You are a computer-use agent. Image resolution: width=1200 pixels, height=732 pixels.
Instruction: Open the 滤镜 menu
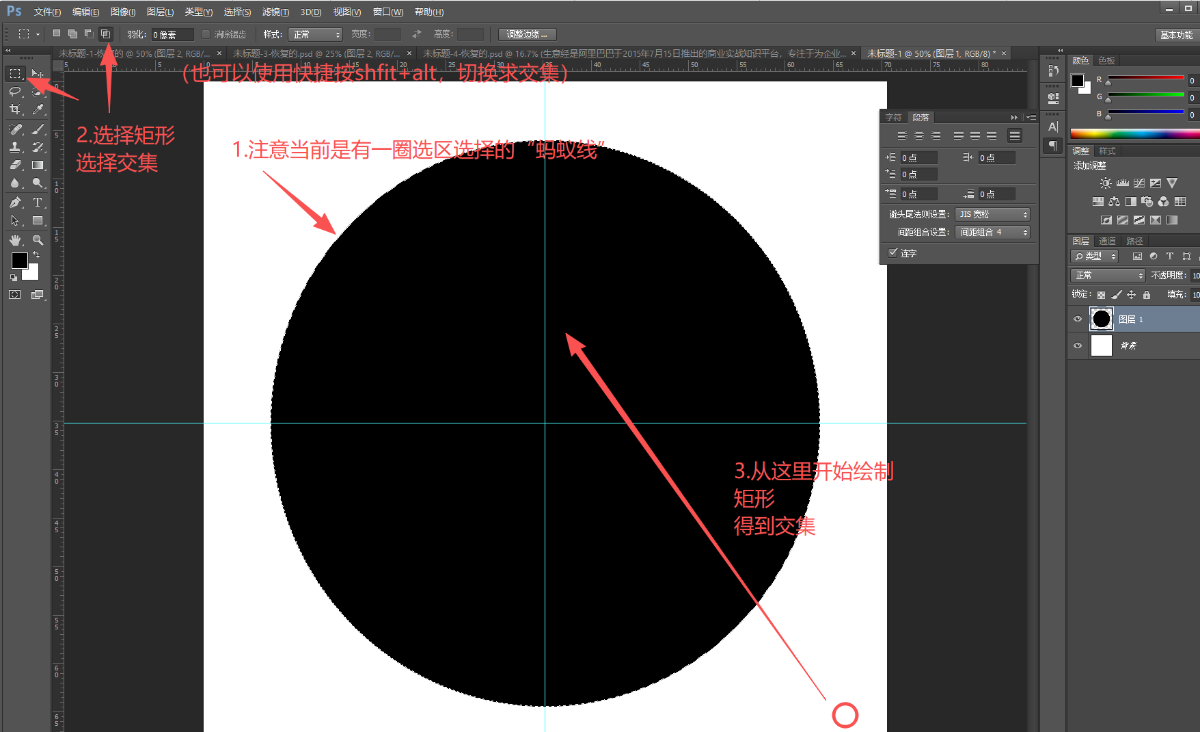tap(271, 12)
